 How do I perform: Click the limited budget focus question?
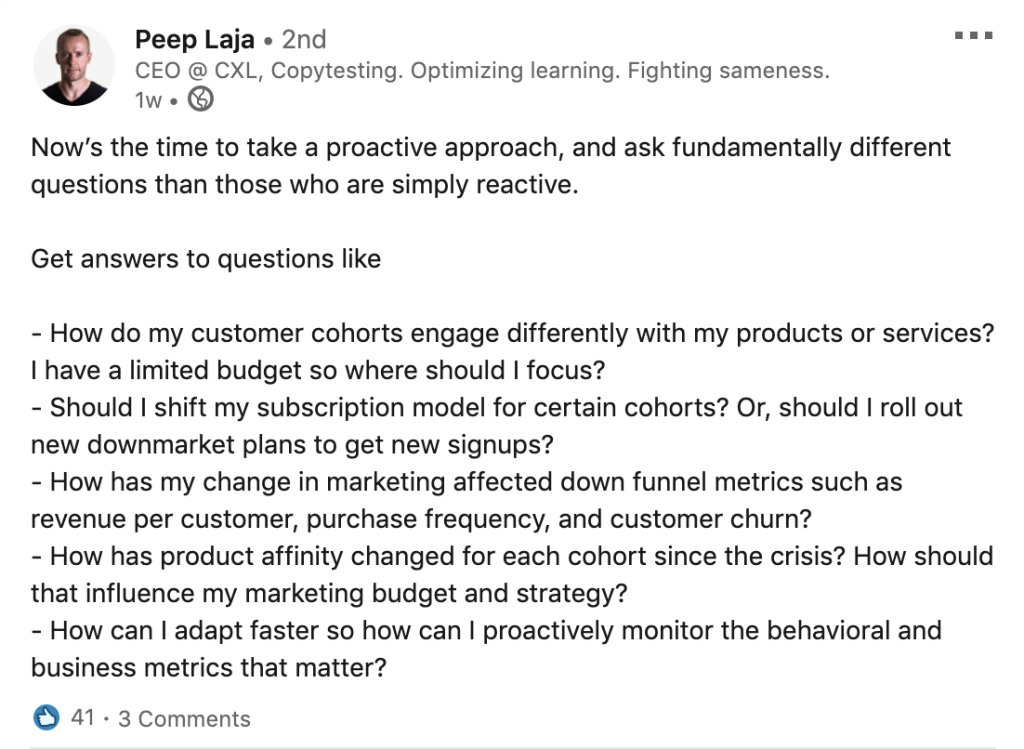point(318,370)
